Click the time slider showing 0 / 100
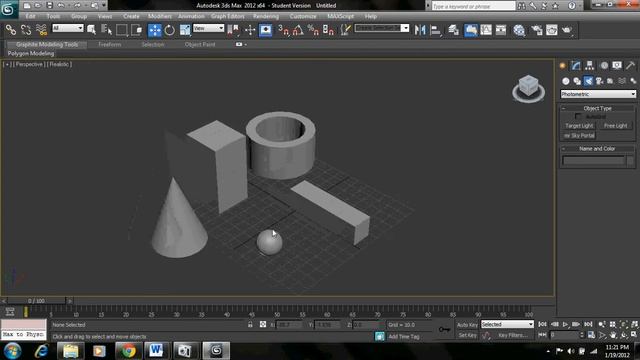640x360 pixels. point(36,301)
